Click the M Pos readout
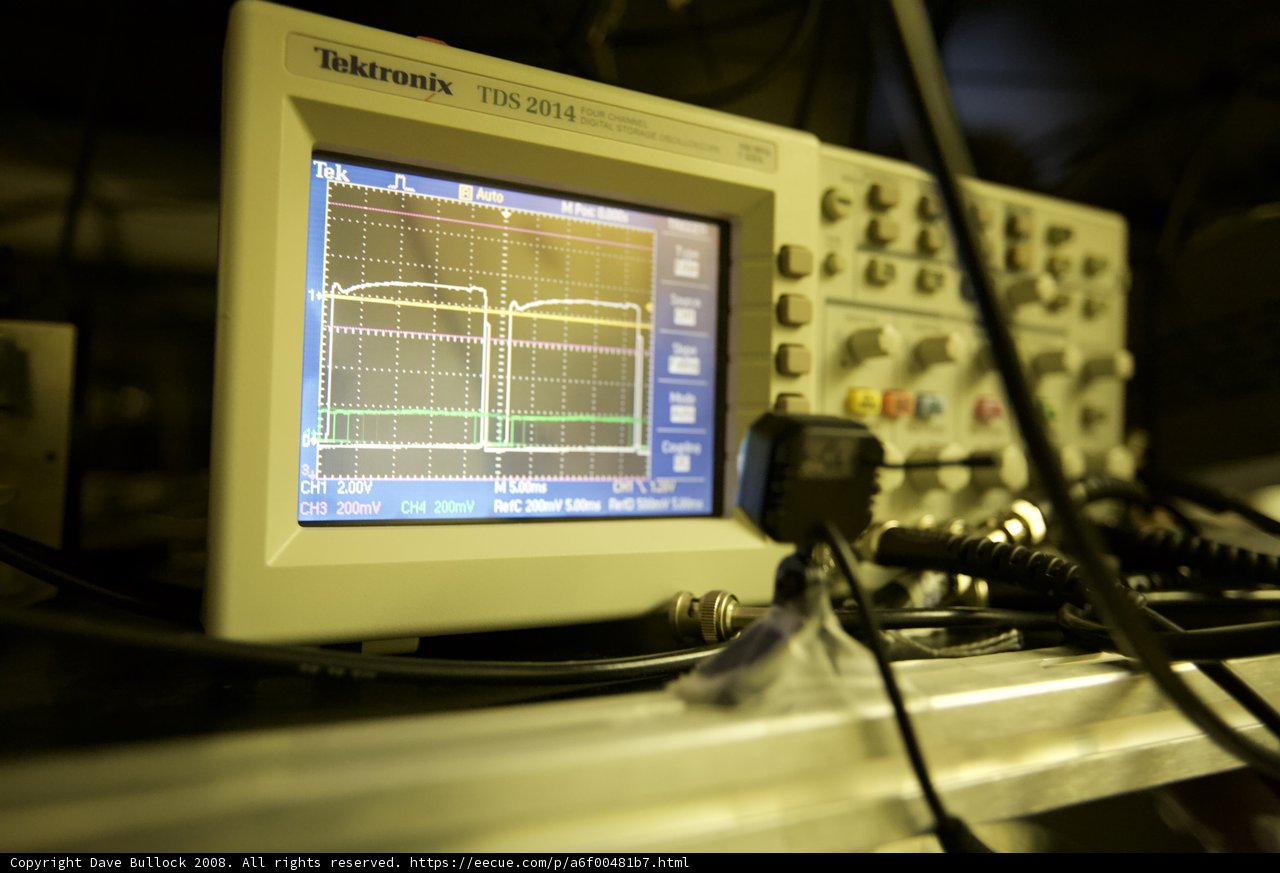The image size is (1280, 873). tap(594, 213)
